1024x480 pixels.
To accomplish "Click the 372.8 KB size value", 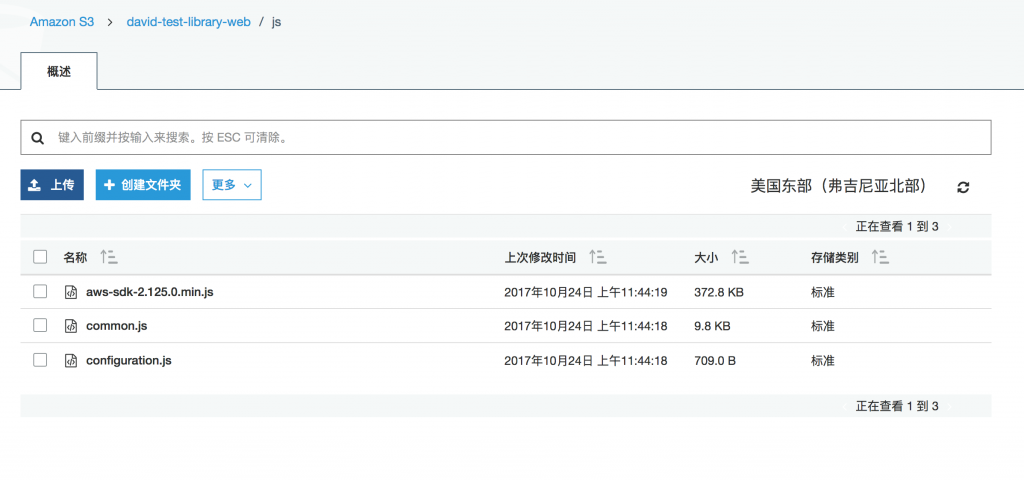I will tap(719, 292).
